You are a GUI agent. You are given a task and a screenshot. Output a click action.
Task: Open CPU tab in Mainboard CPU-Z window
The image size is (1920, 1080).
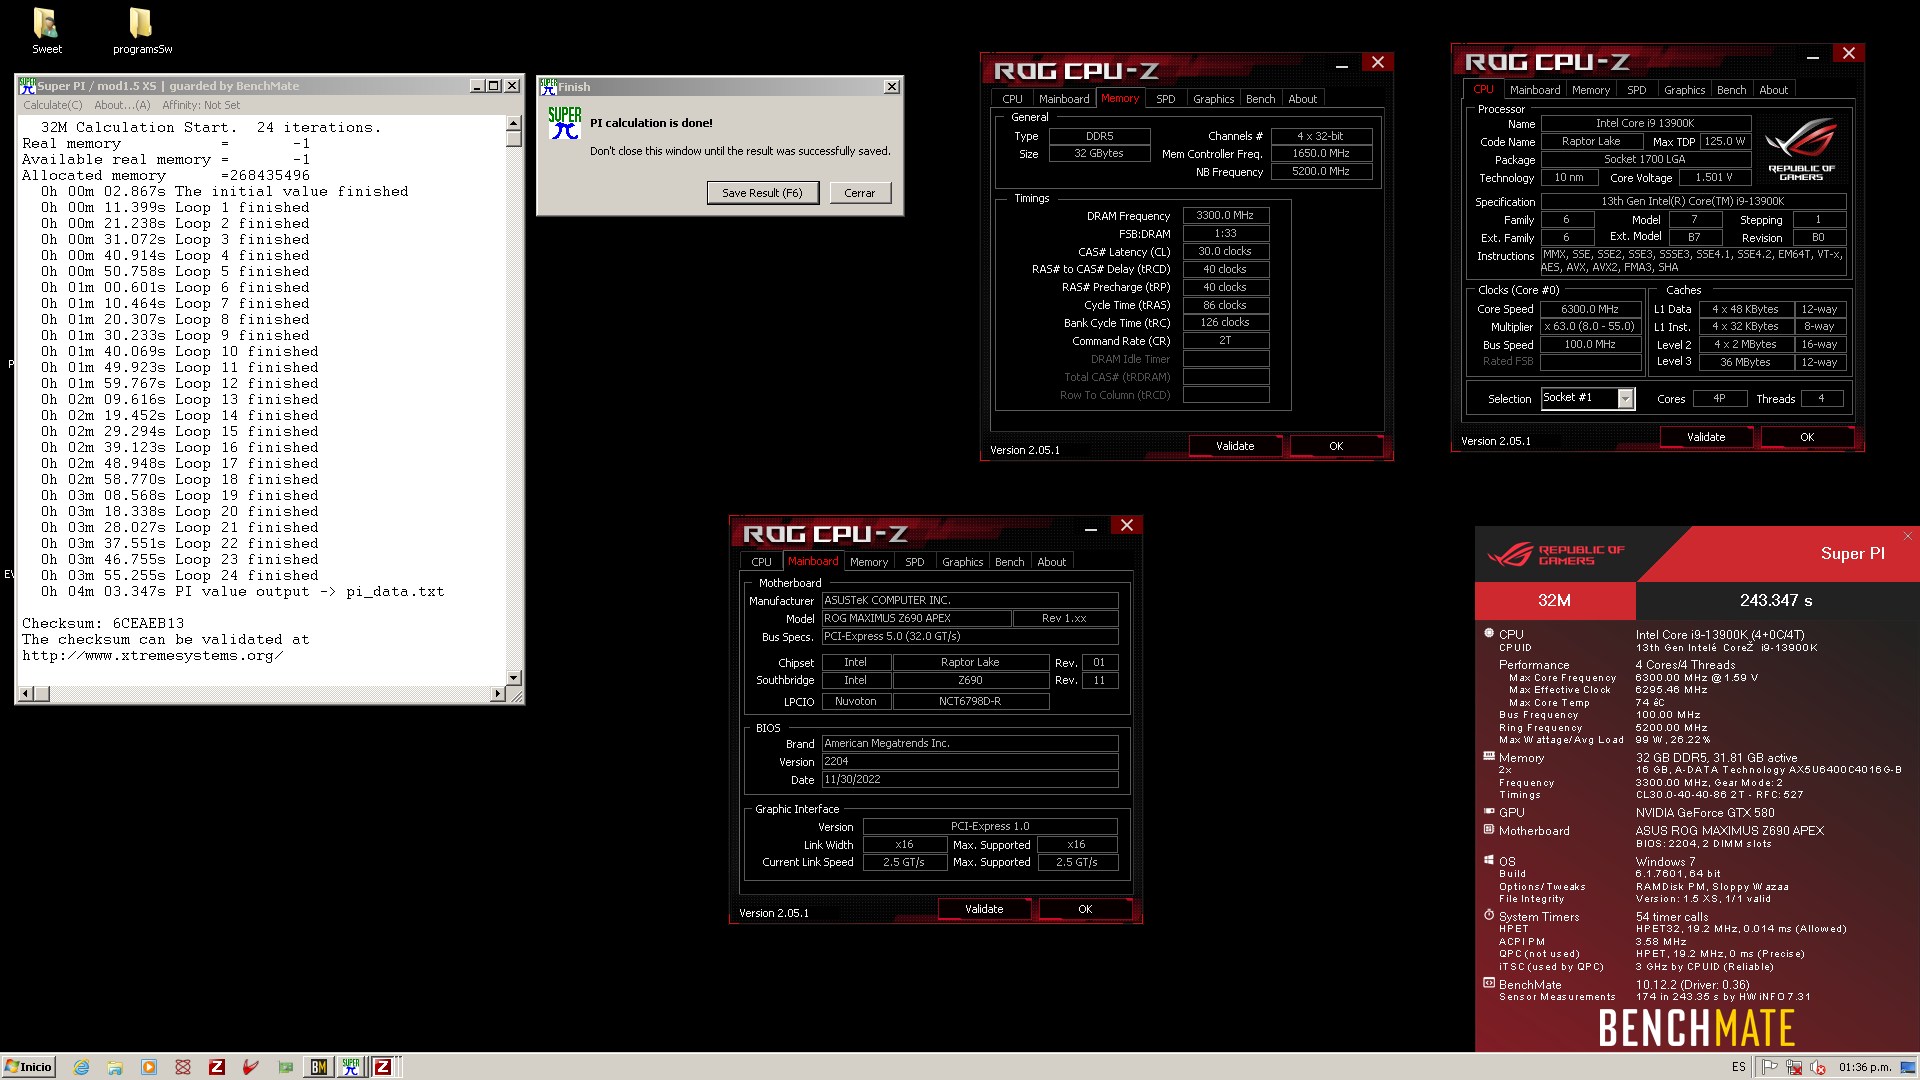point(761,562)
